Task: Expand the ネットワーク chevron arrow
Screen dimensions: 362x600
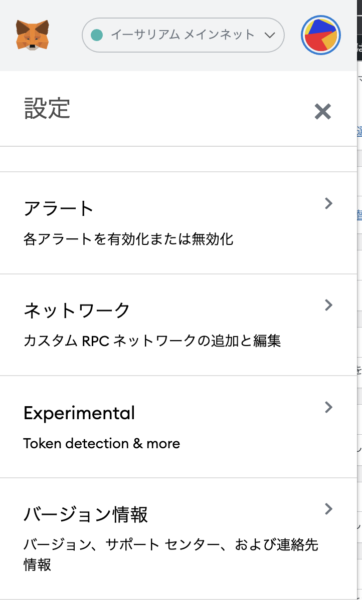Action: tap(328, 305)
